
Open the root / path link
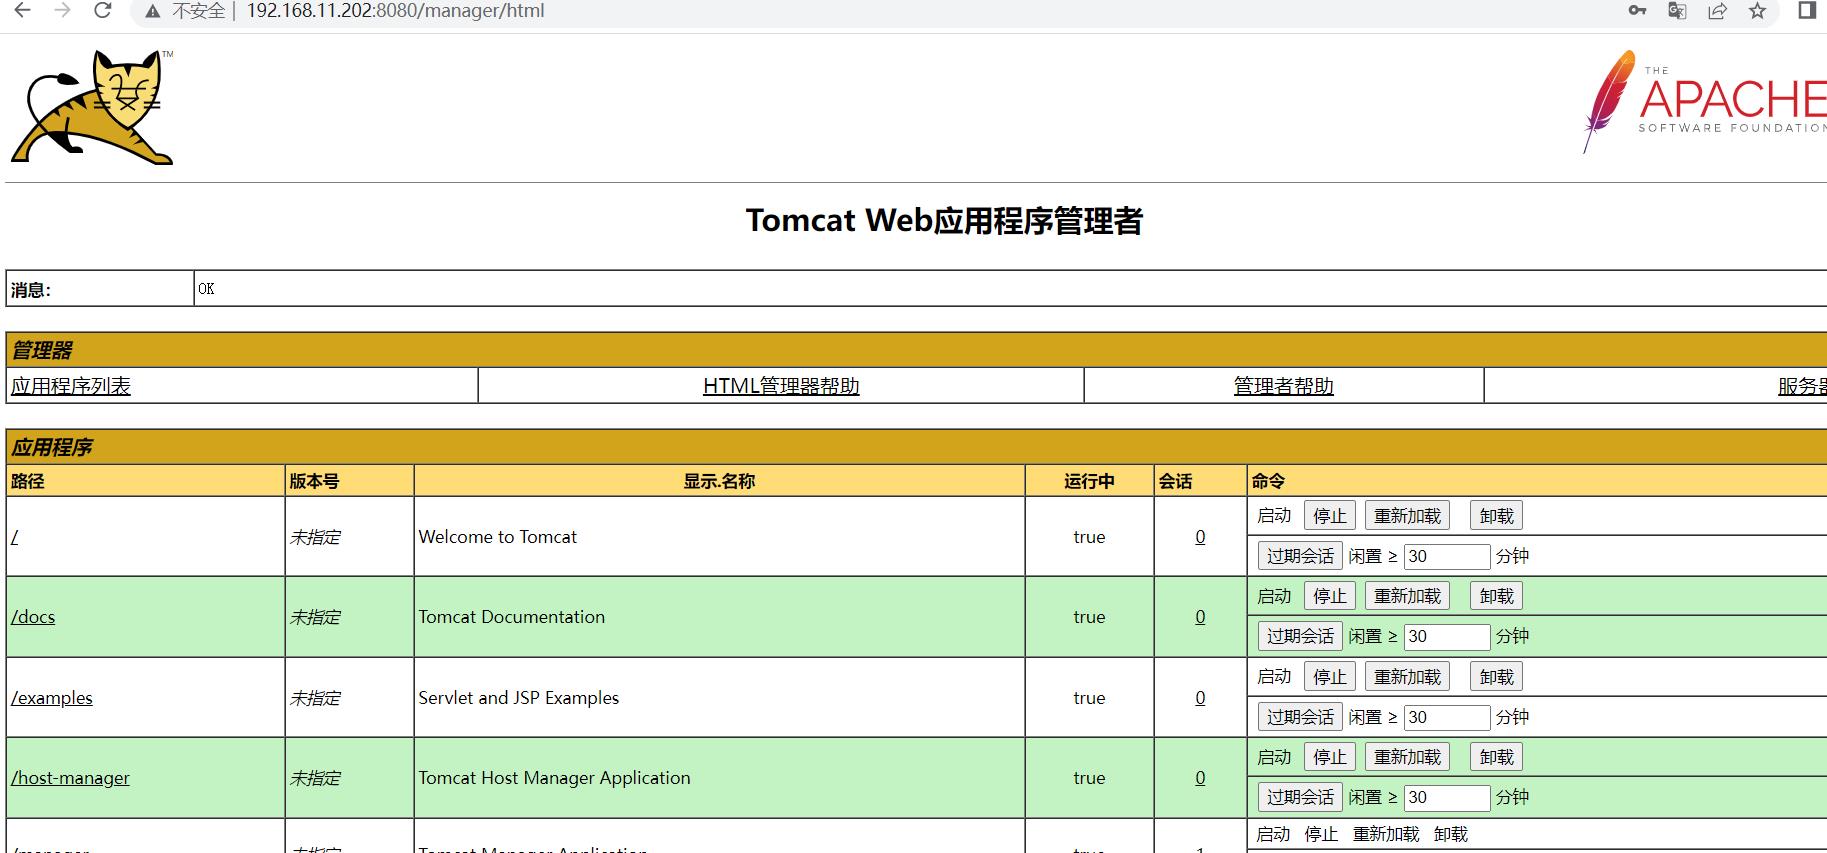tap(15, 537)
